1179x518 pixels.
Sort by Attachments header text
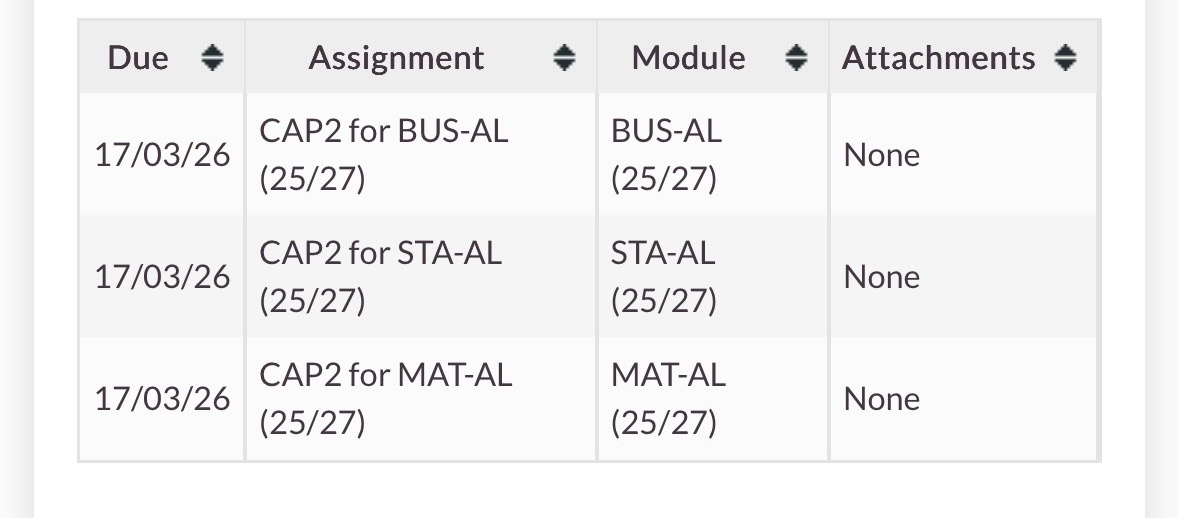(938, 58)
